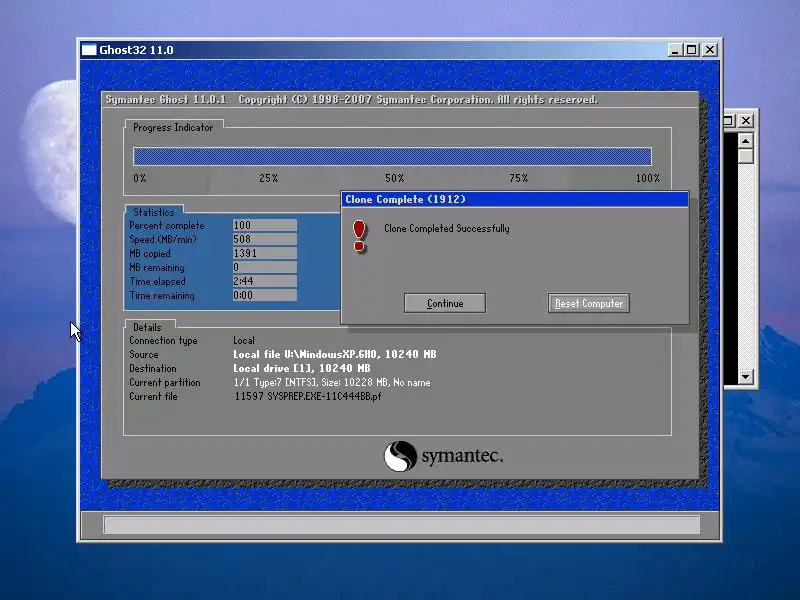Click the 25% progress marker label

coord(268,178)
